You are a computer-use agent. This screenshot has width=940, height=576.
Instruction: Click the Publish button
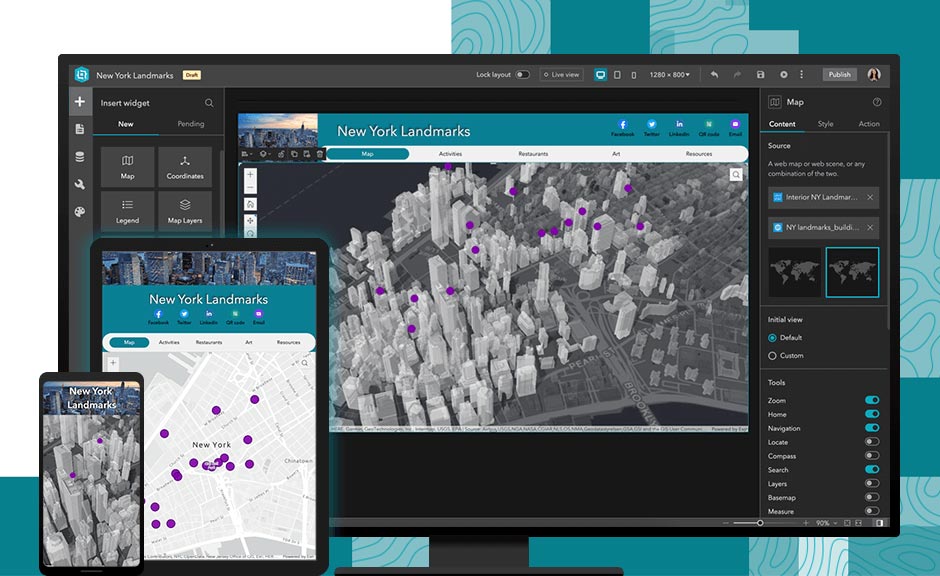pos(839,75)
